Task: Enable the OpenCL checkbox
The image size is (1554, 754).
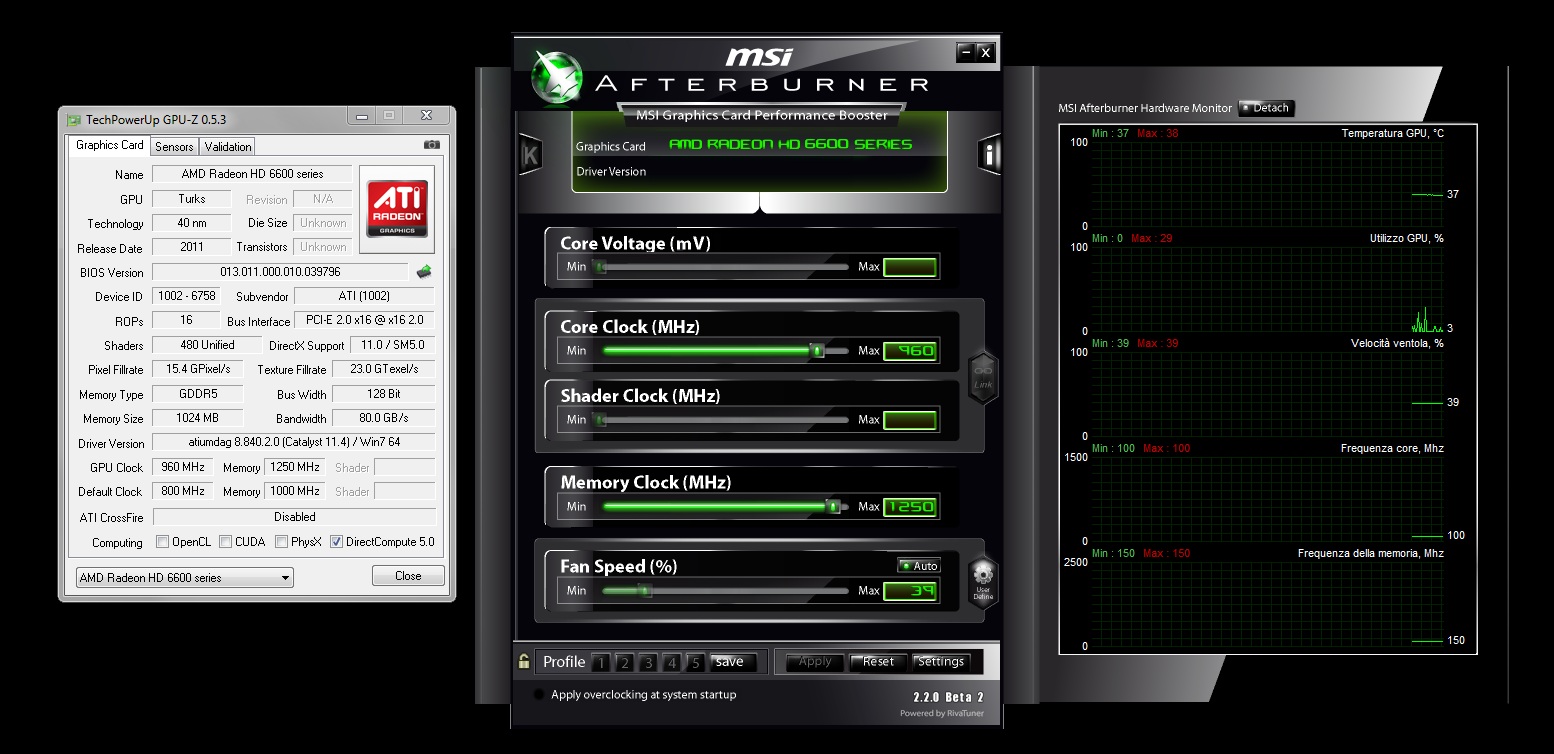Action: (x=163, y=542)
